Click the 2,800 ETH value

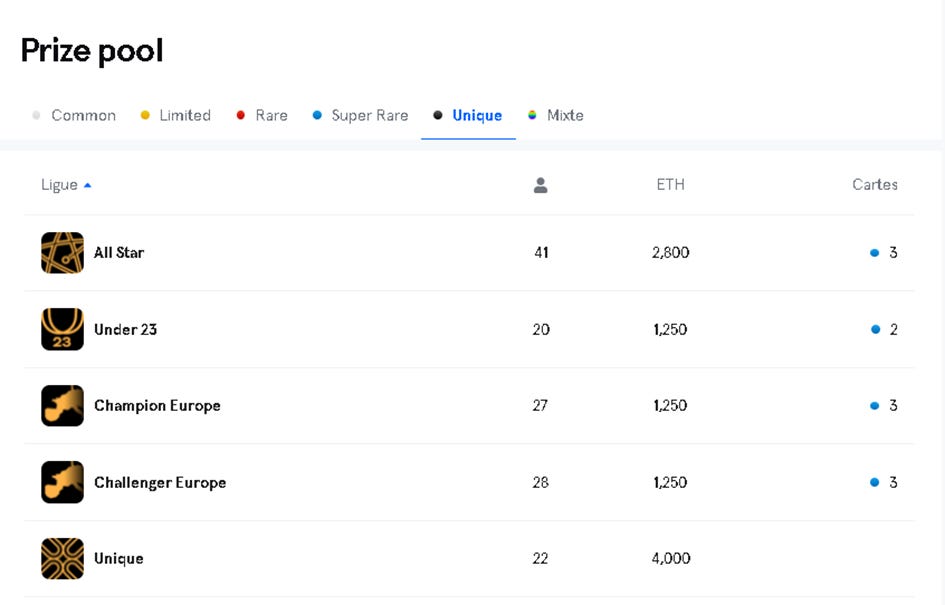point(670,252)
